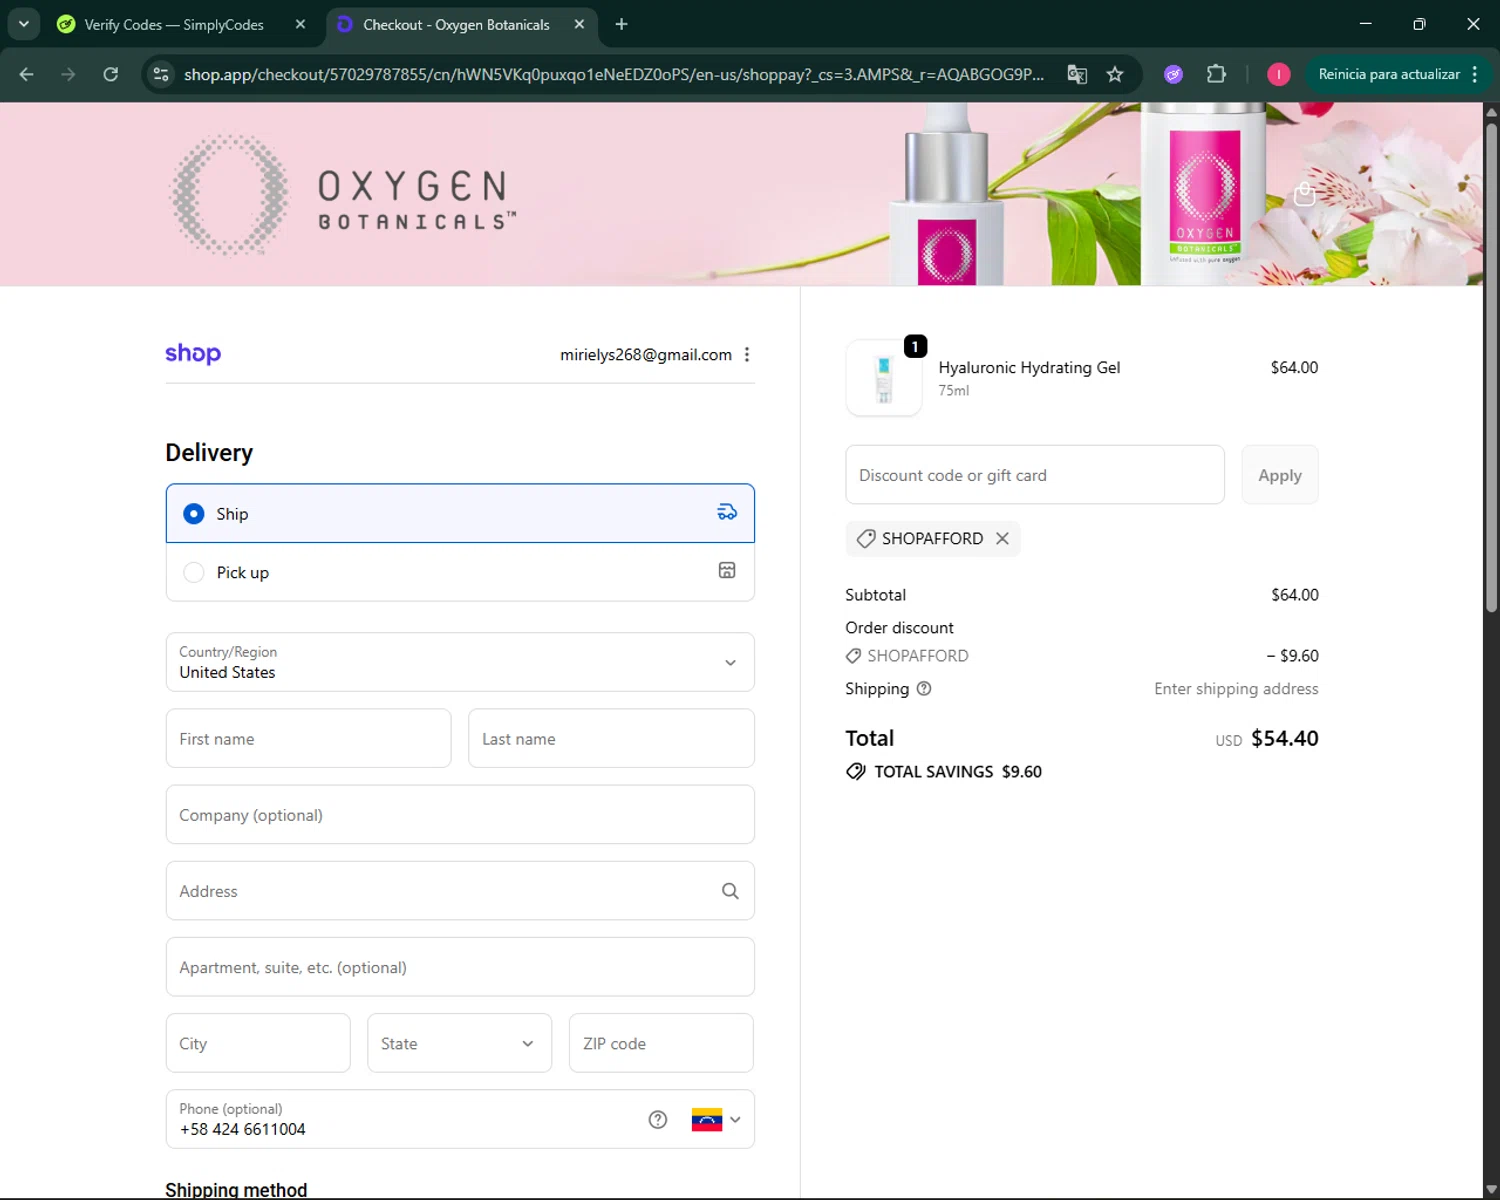Click the TOTAL SAVINGS $9.60 text
1500x1200 pixels.
[x=958, y=772]
